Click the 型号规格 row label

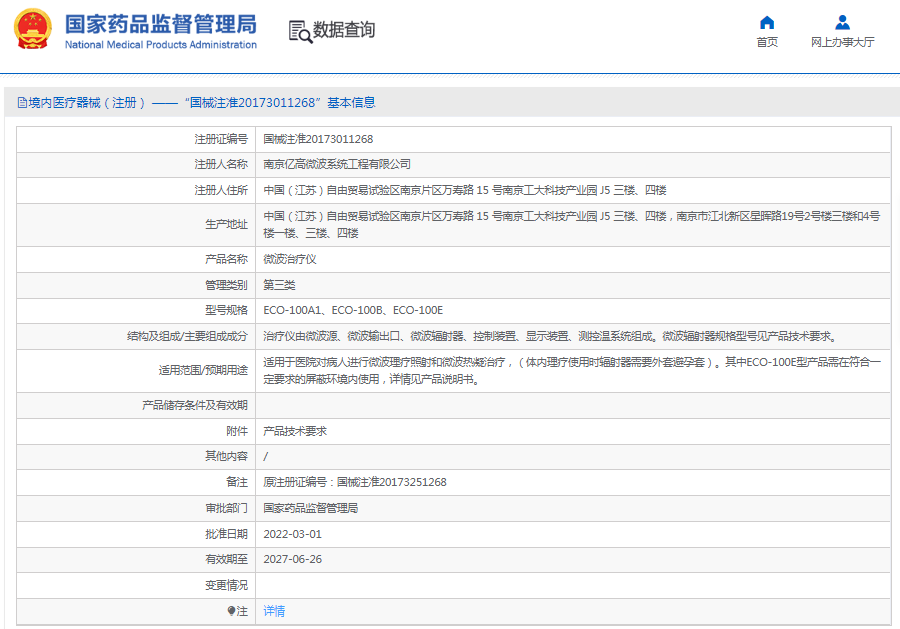tap(226, 310)
